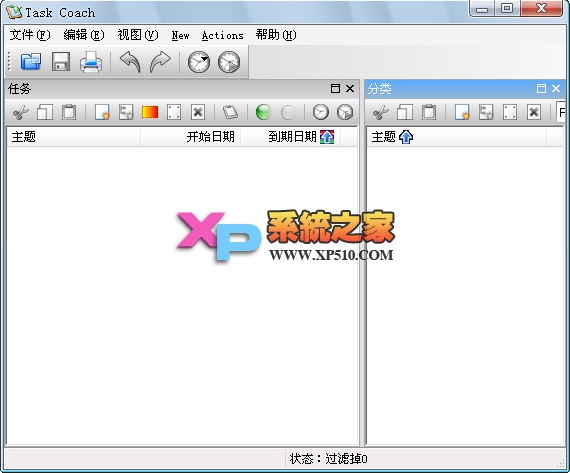570x473 pixels.
Task: Print using the printer icon
Action: [x=91, y=62]
